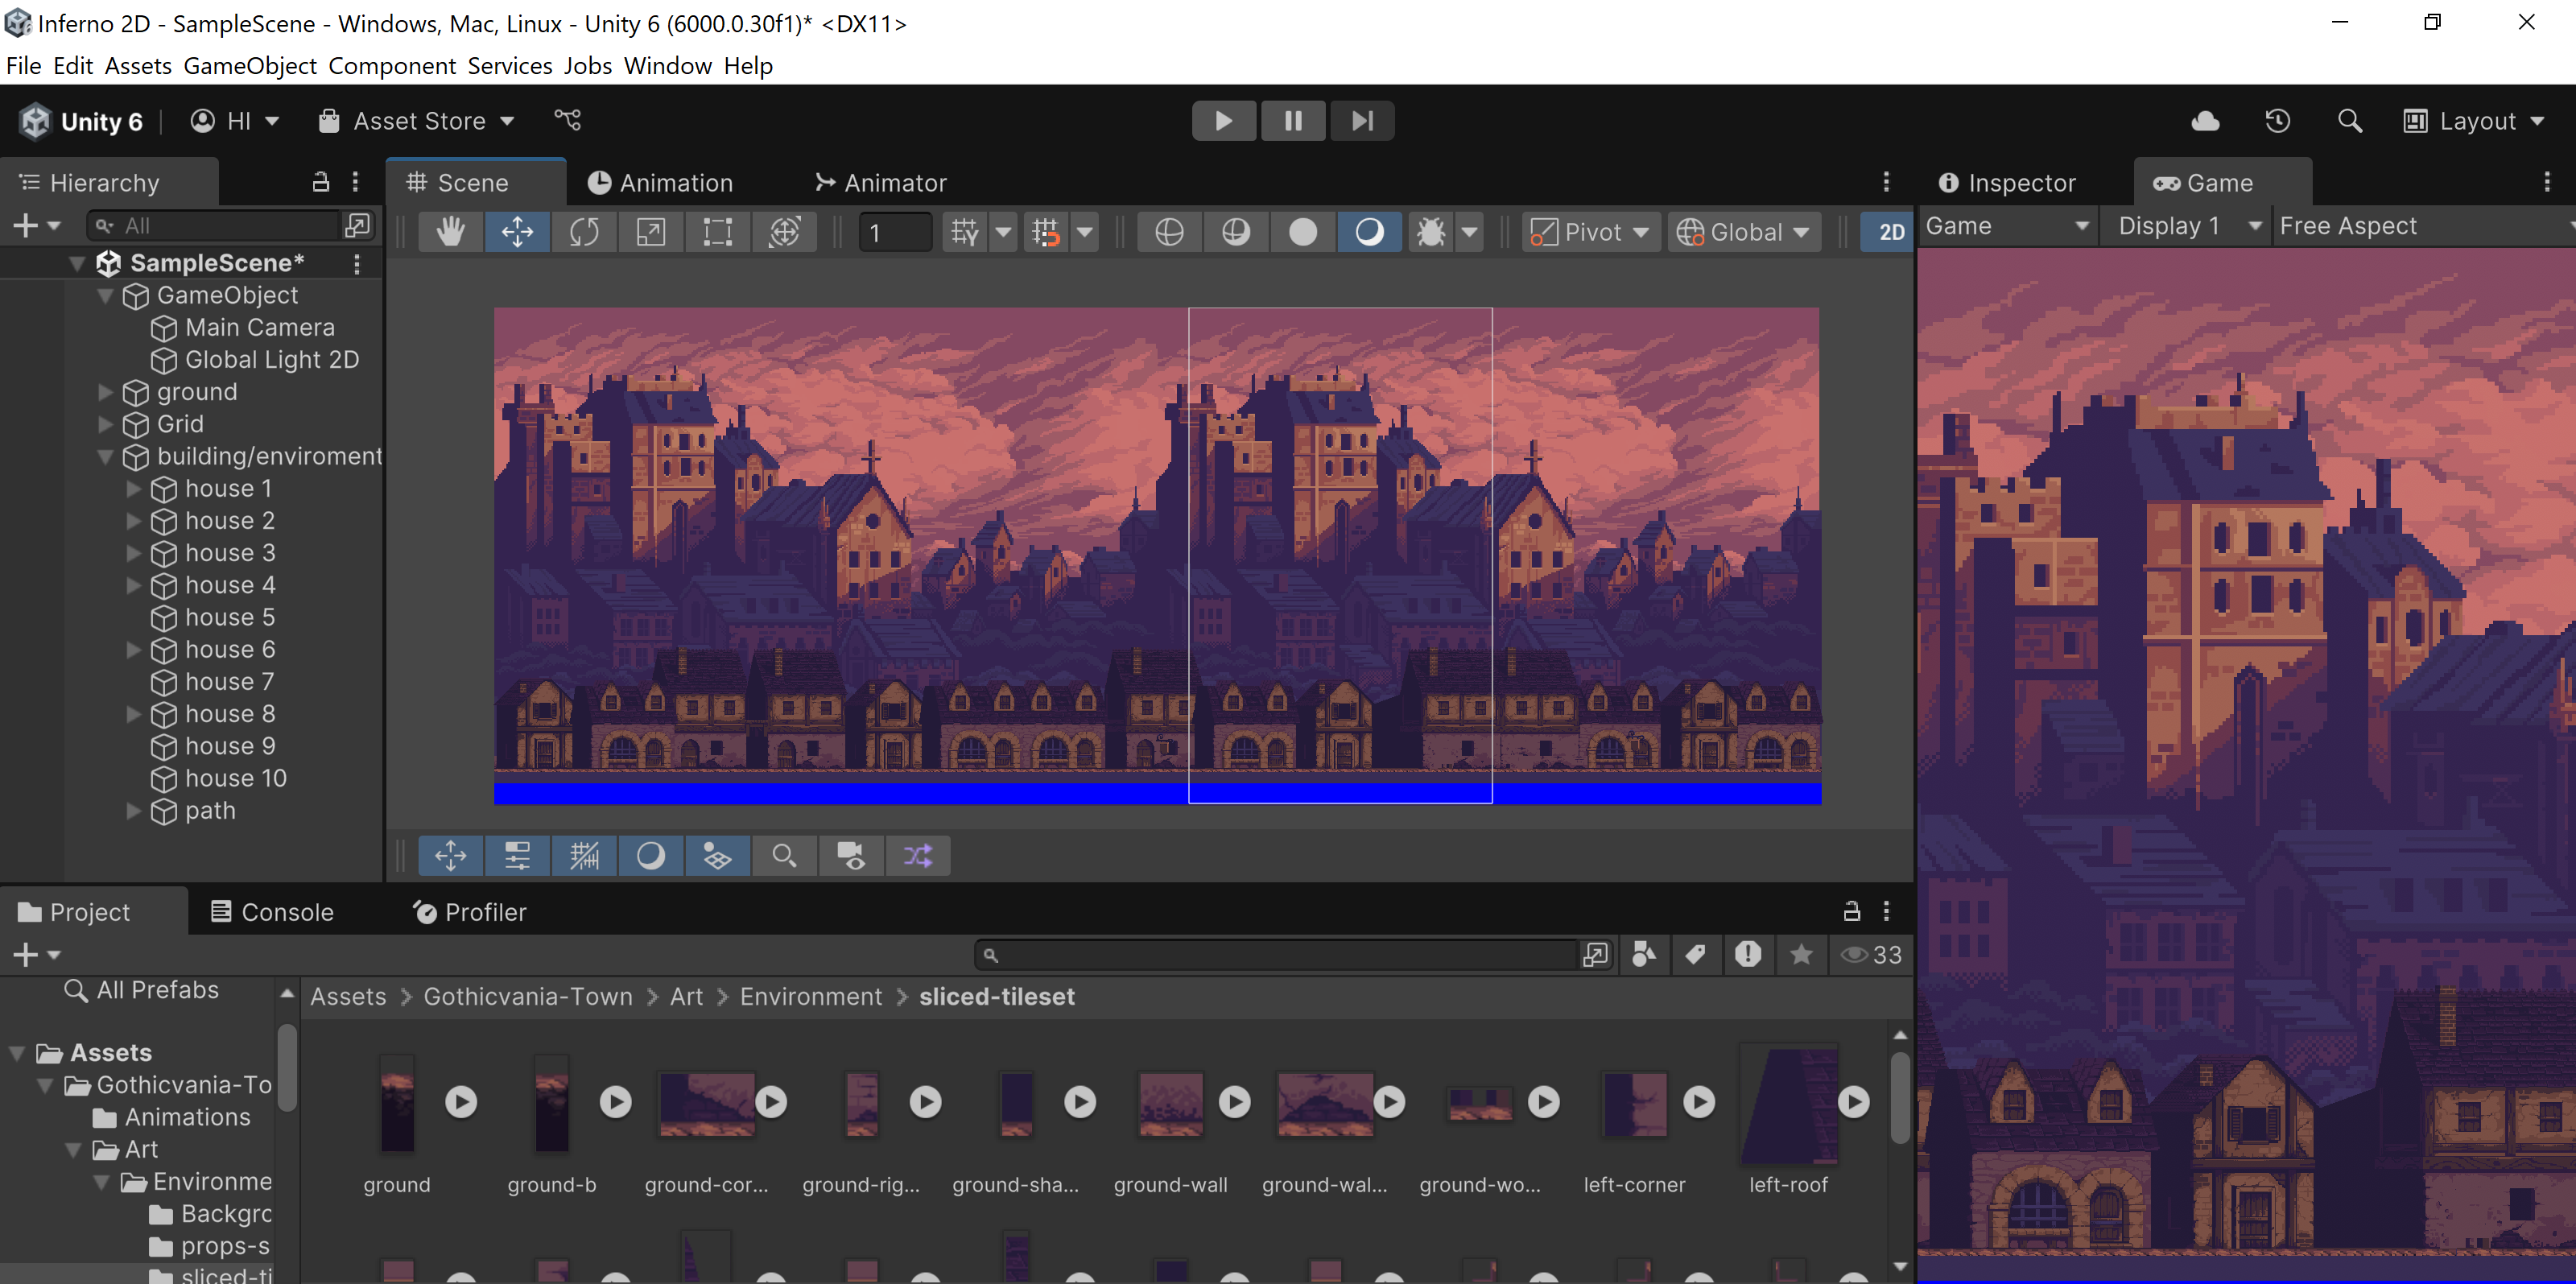
Task: Switch to the Inspector tab
Action: coord(2008,183)
